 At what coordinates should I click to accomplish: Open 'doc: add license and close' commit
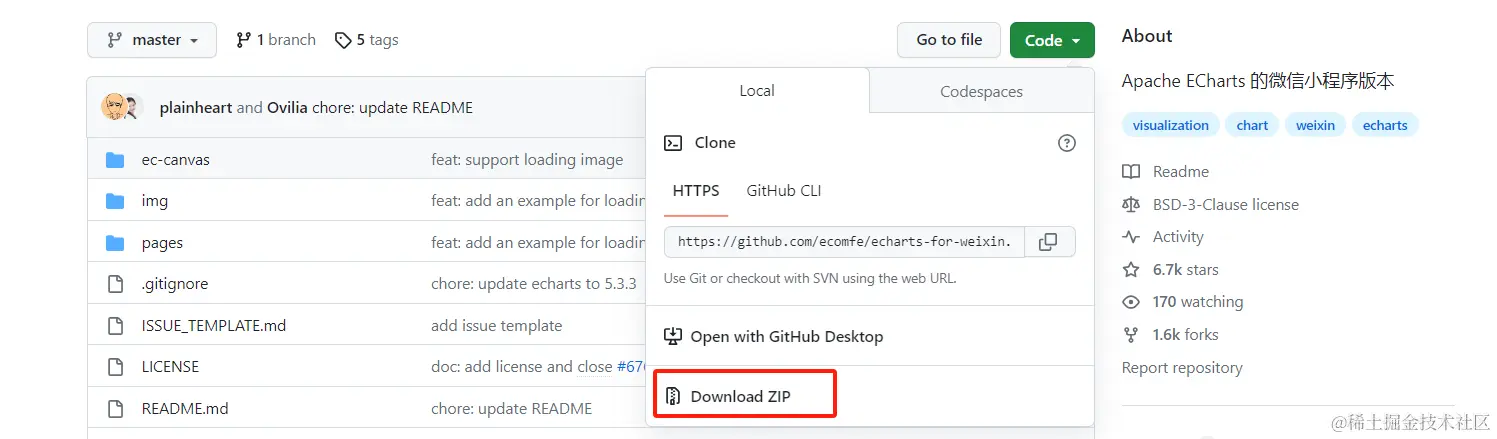[521, 367]
